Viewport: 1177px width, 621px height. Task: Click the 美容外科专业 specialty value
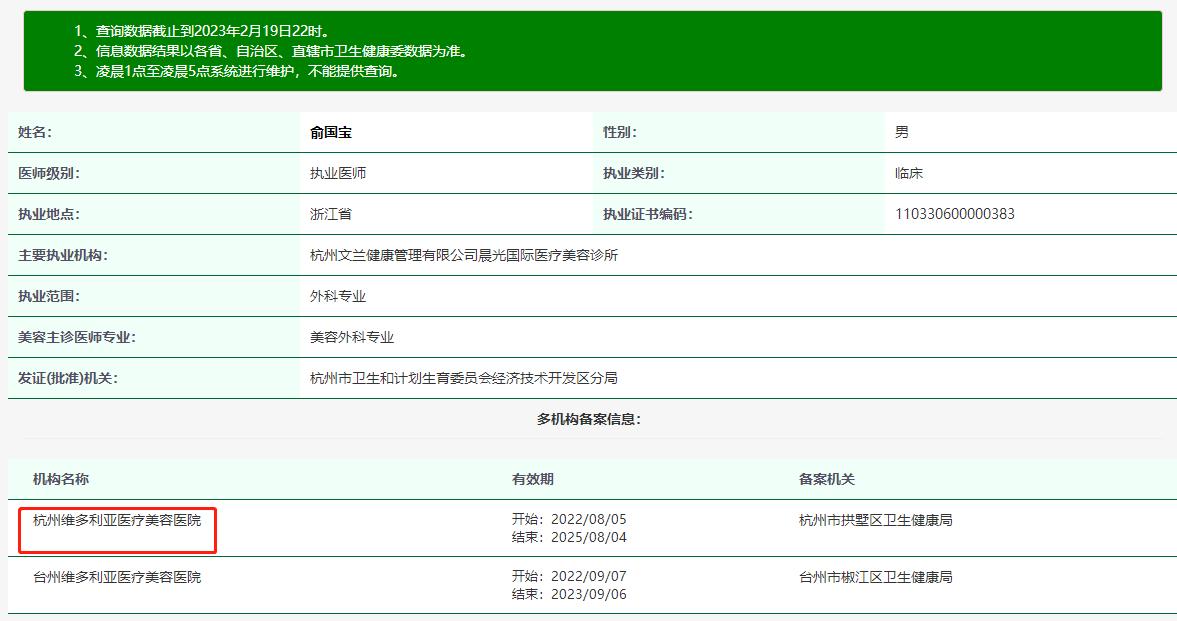[x=352, y=337]
